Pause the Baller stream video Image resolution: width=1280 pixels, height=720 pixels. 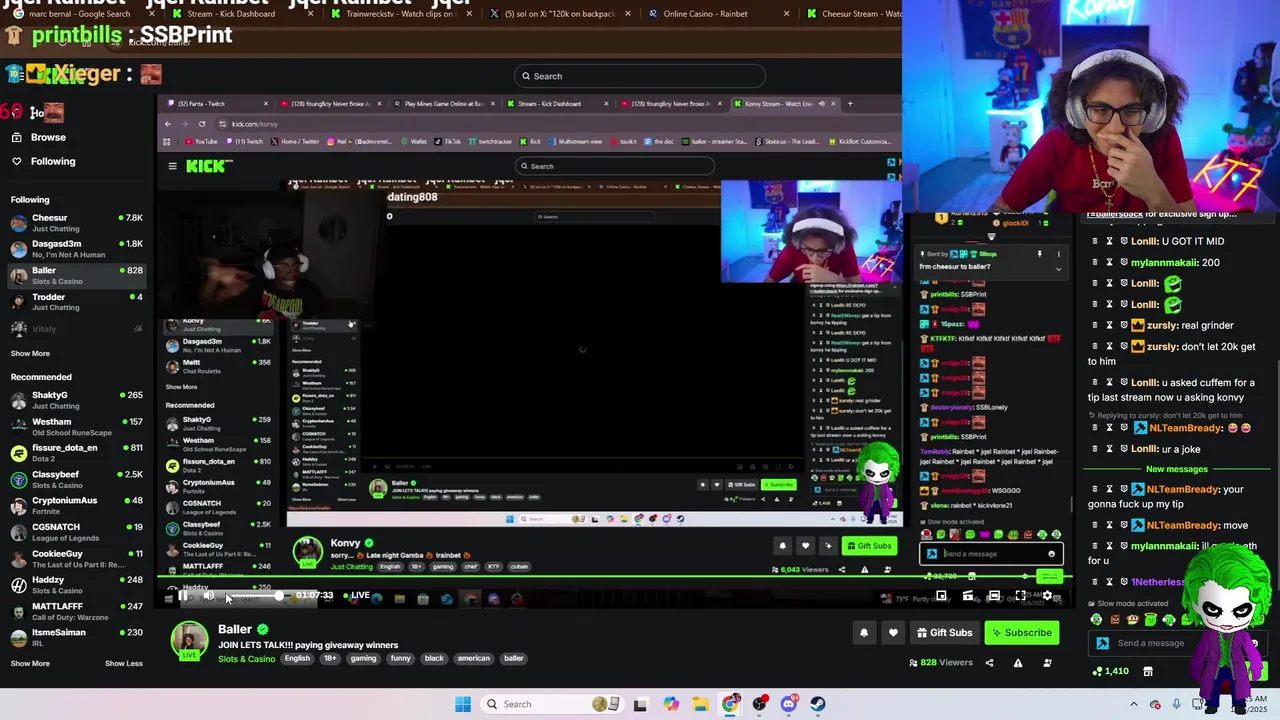click(x=182, y=595)
